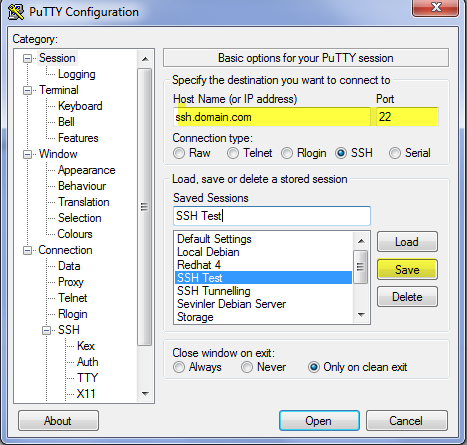Collapse the Terminal tree node
Viewport: 467px width, 445px height.
pos(27,91)
